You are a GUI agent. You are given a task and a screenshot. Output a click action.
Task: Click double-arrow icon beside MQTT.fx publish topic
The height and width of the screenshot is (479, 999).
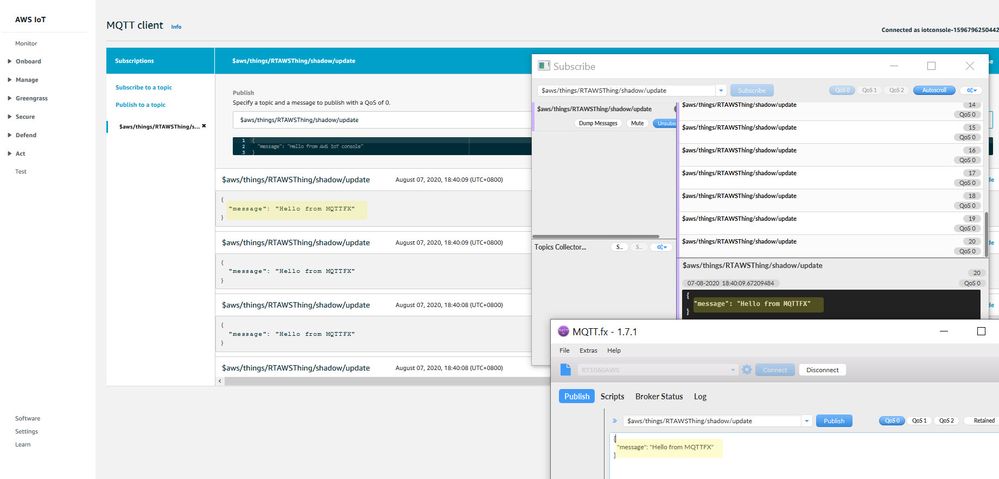[615, 420]
